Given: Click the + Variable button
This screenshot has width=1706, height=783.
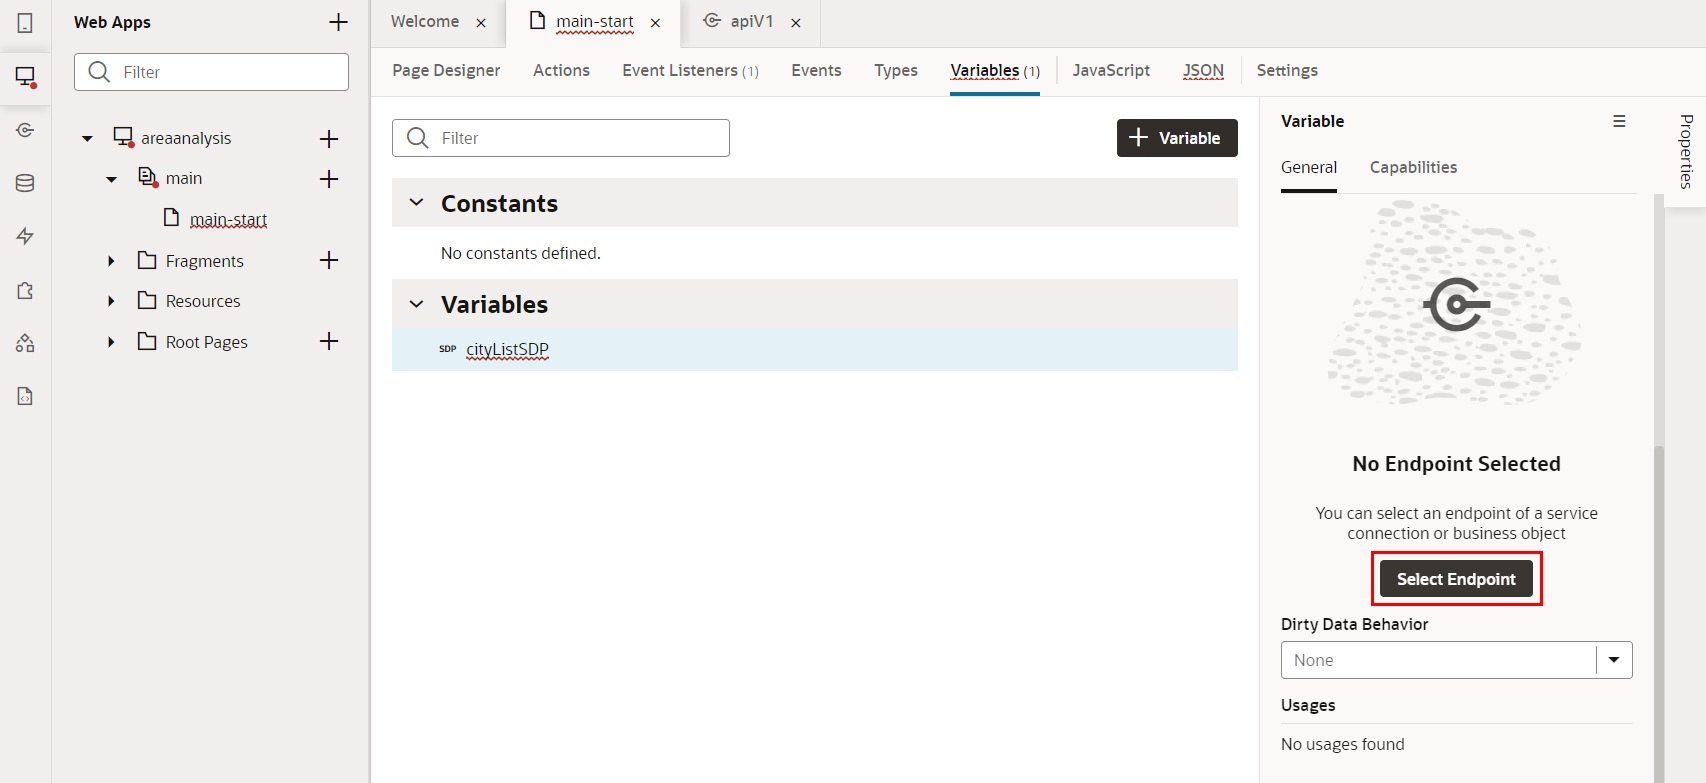Looking at the screenshot, I should coord(1176,138).
